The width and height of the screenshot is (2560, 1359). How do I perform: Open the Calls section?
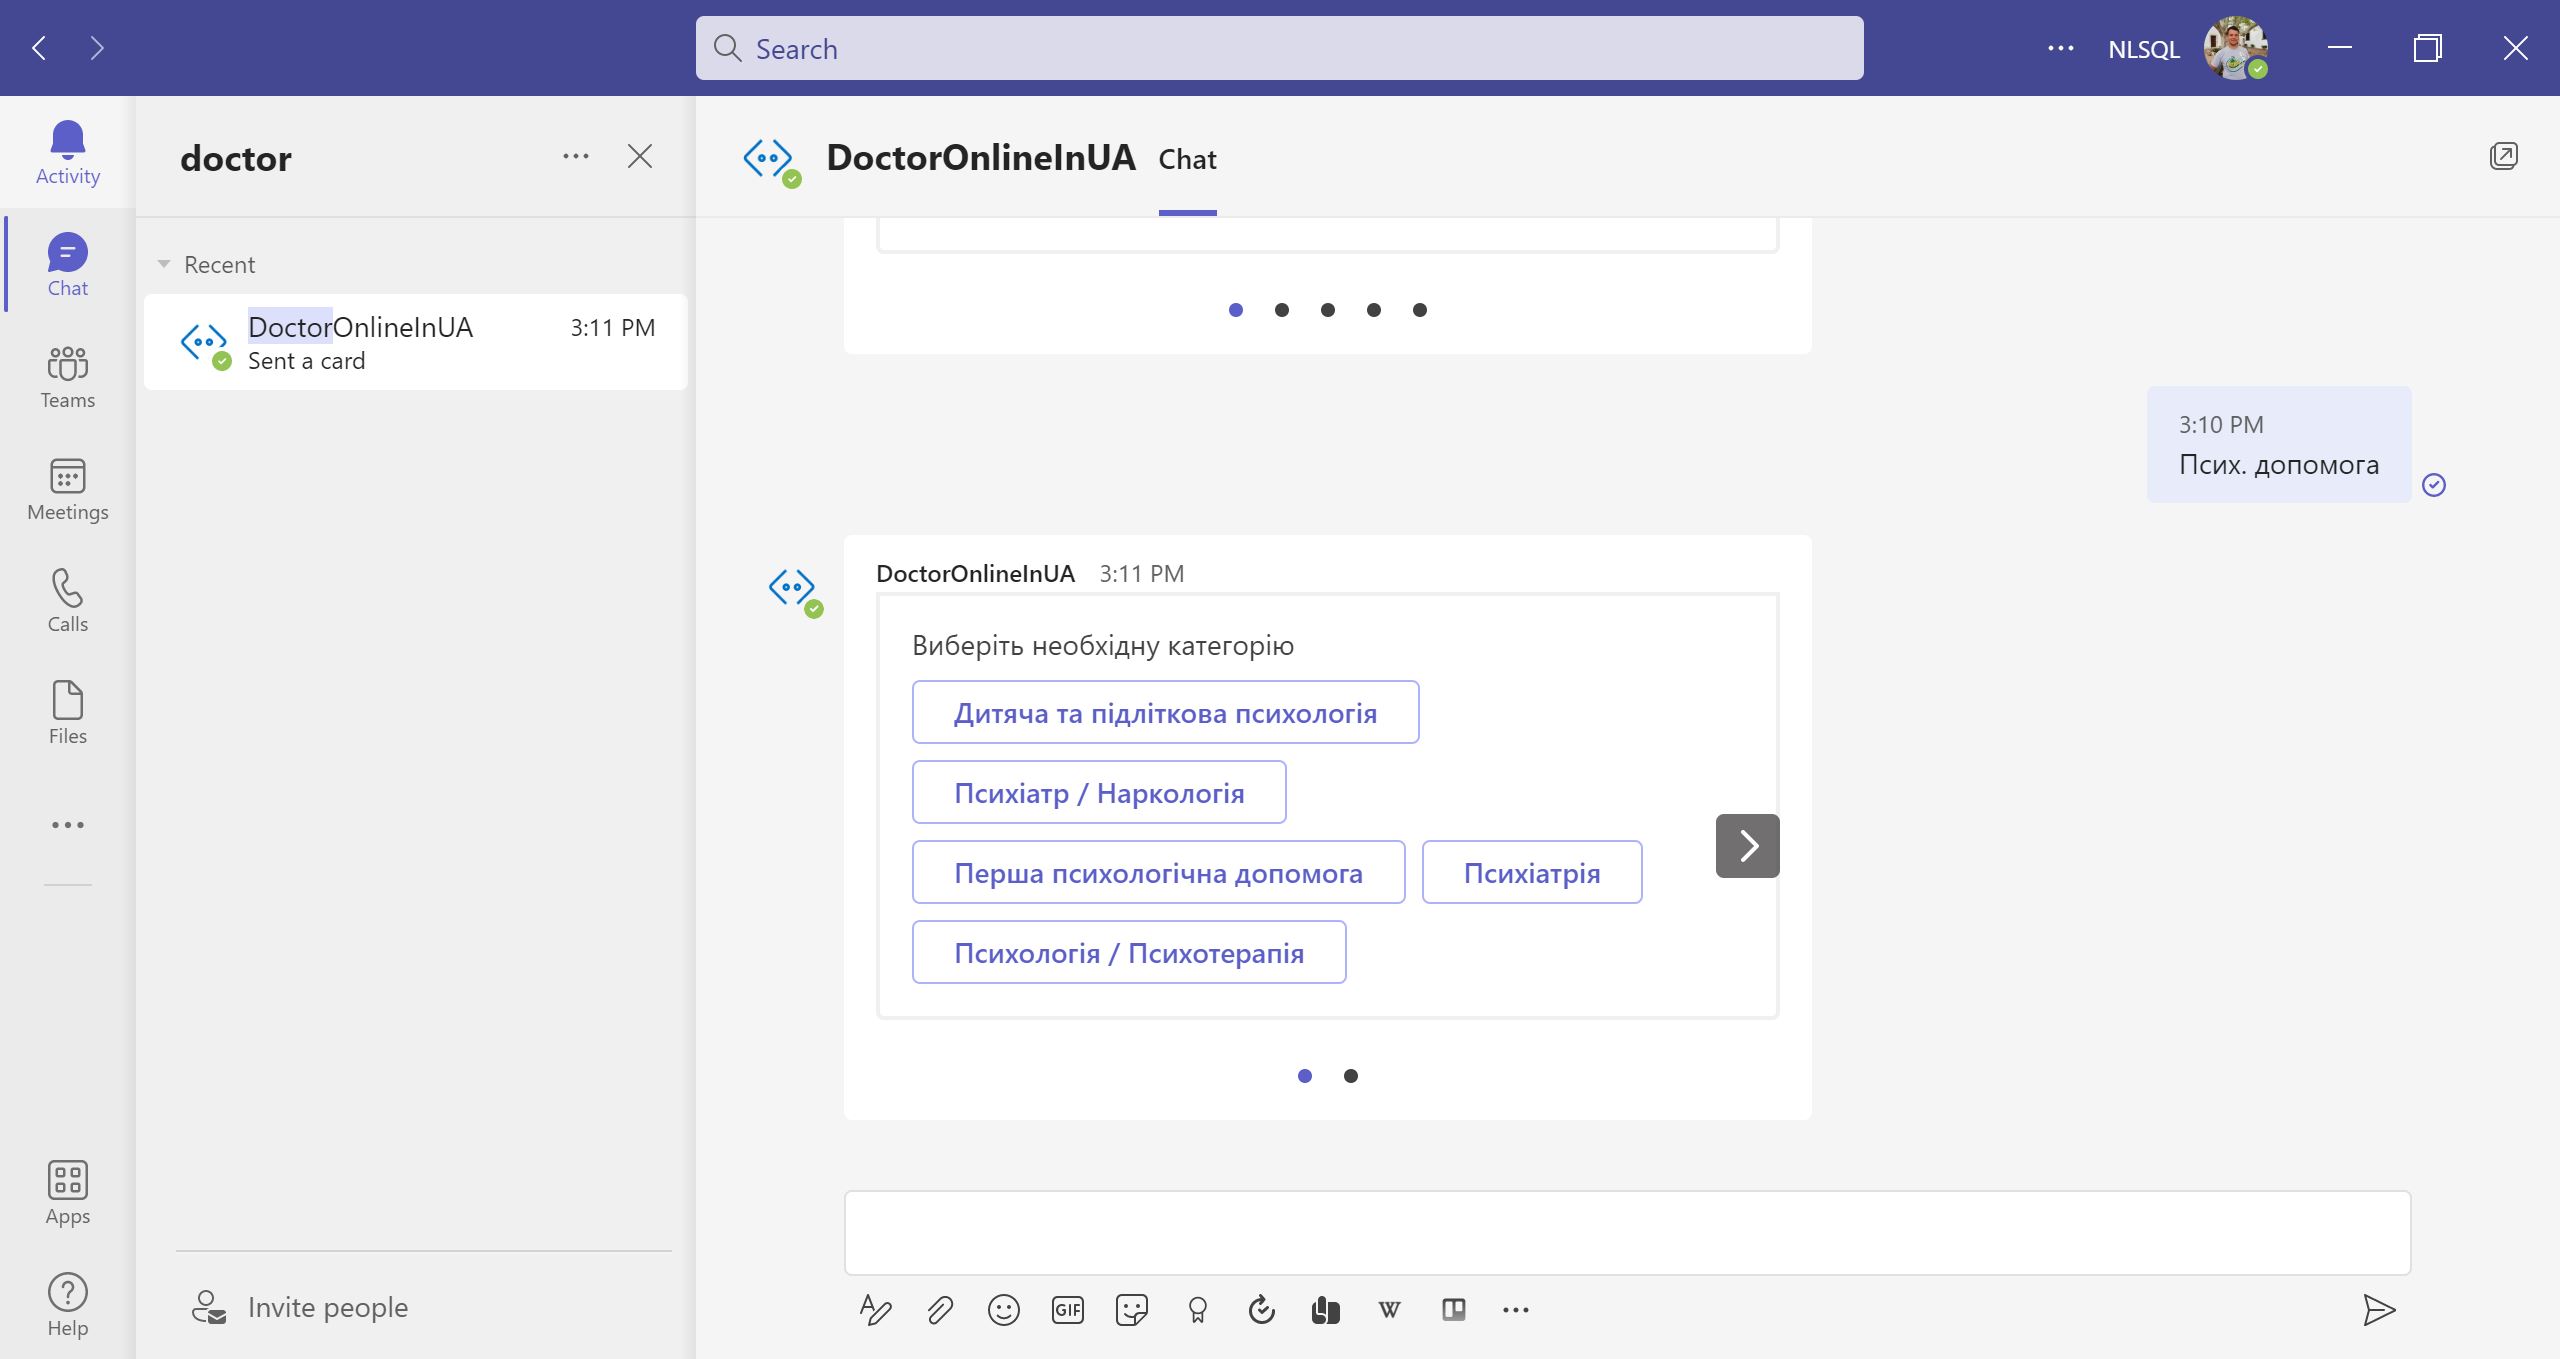67,601
